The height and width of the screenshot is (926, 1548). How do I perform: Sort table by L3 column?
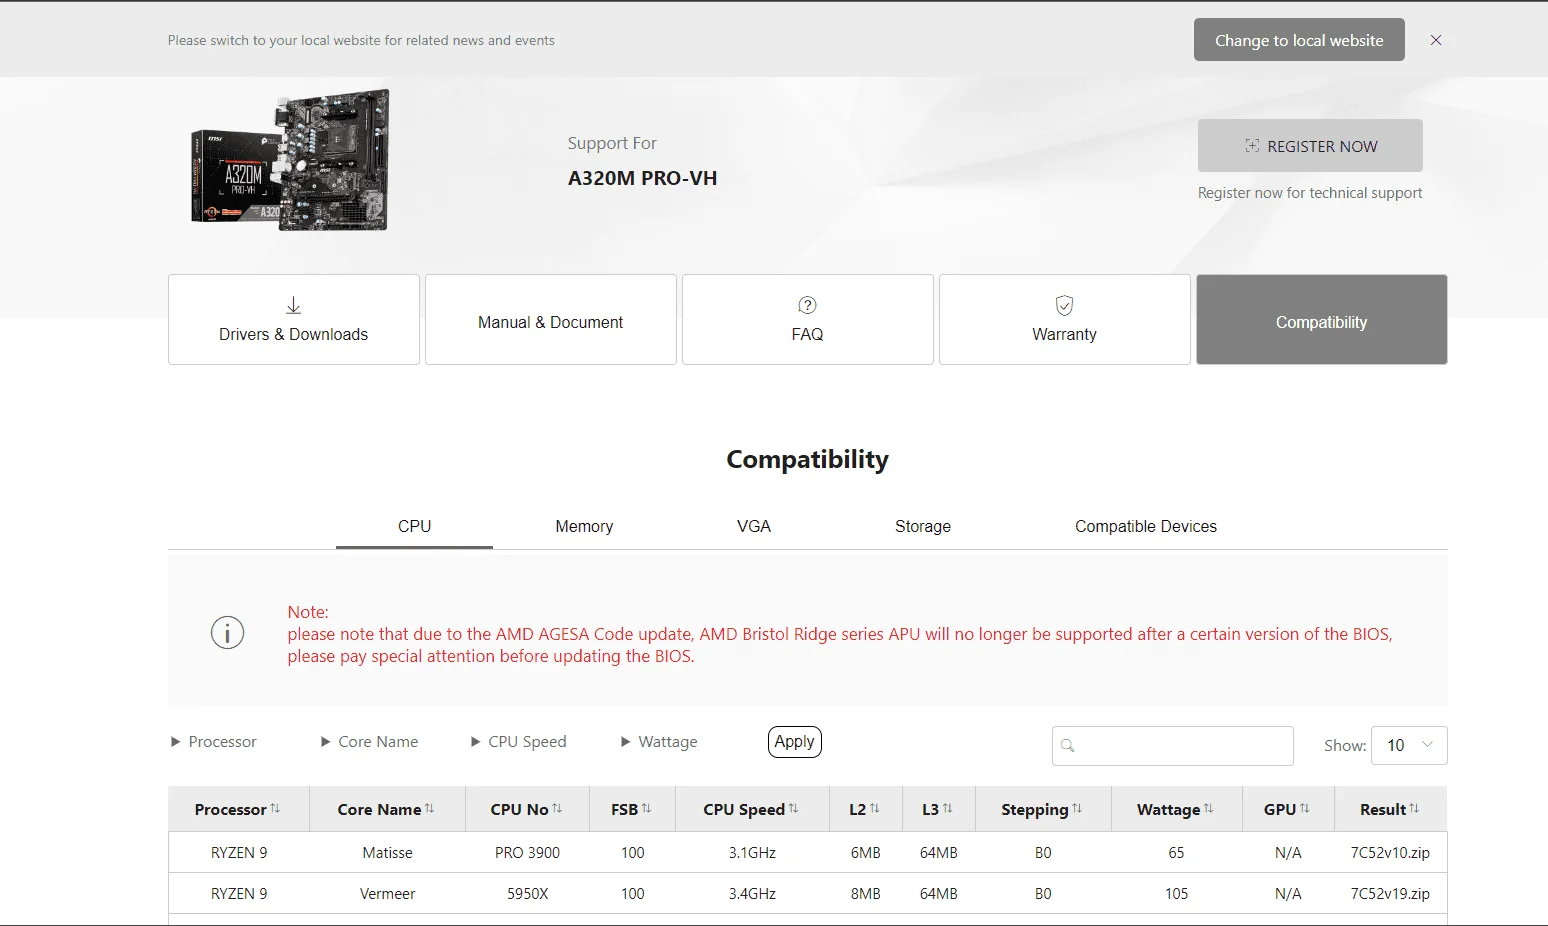click(938, 809)
